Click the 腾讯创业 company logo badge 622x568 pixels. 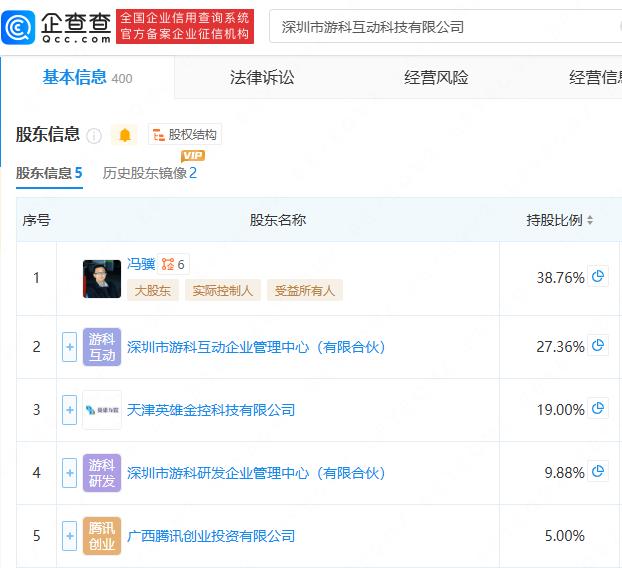102,536
